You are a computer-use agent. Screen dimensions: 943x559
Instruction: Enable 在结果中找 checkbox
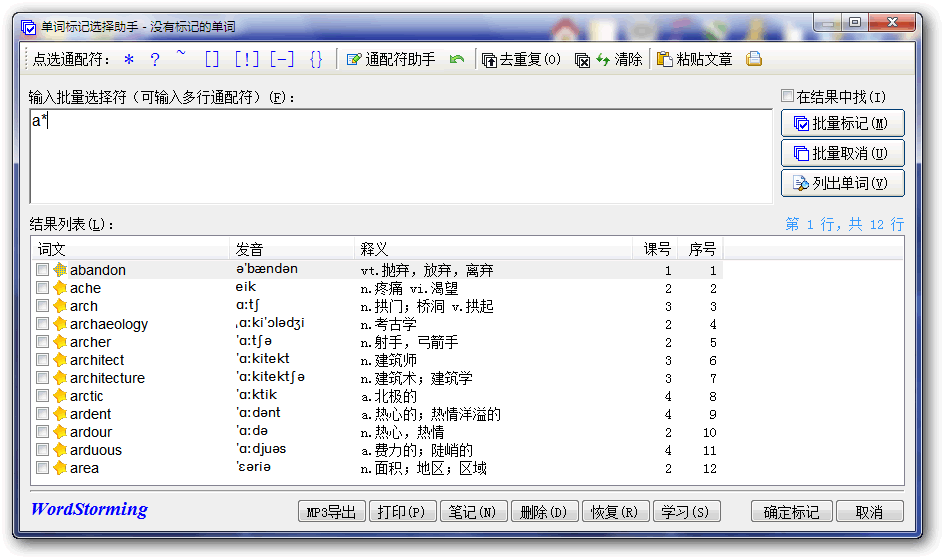coord(788,97)
